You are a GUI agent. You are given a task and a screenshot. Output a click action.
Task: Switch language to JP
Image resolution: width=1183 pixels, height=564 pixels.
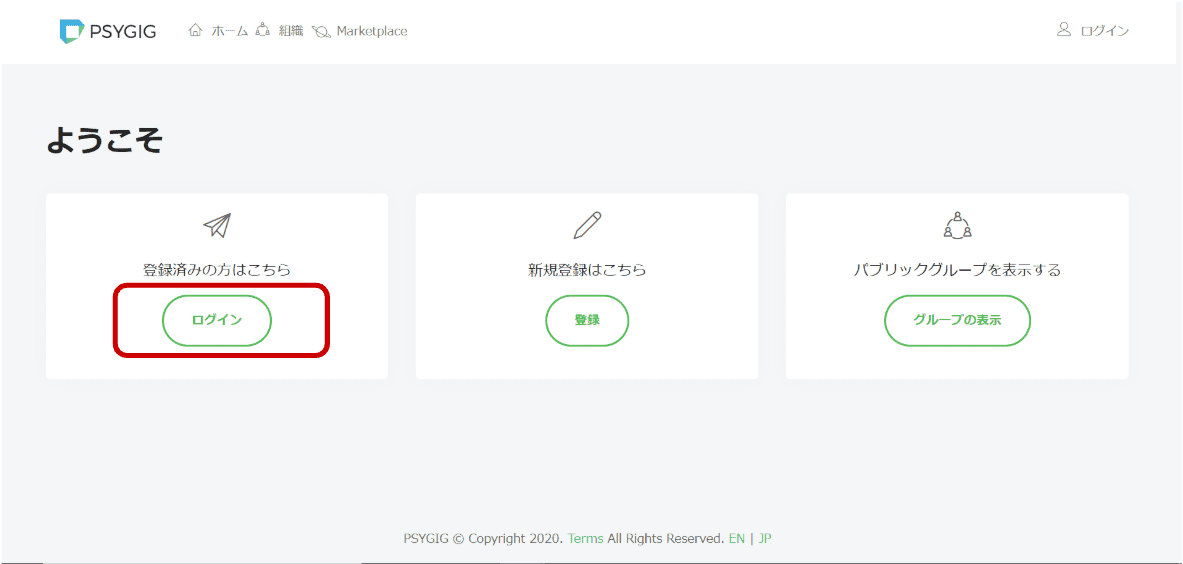click(x=765, y=538)
